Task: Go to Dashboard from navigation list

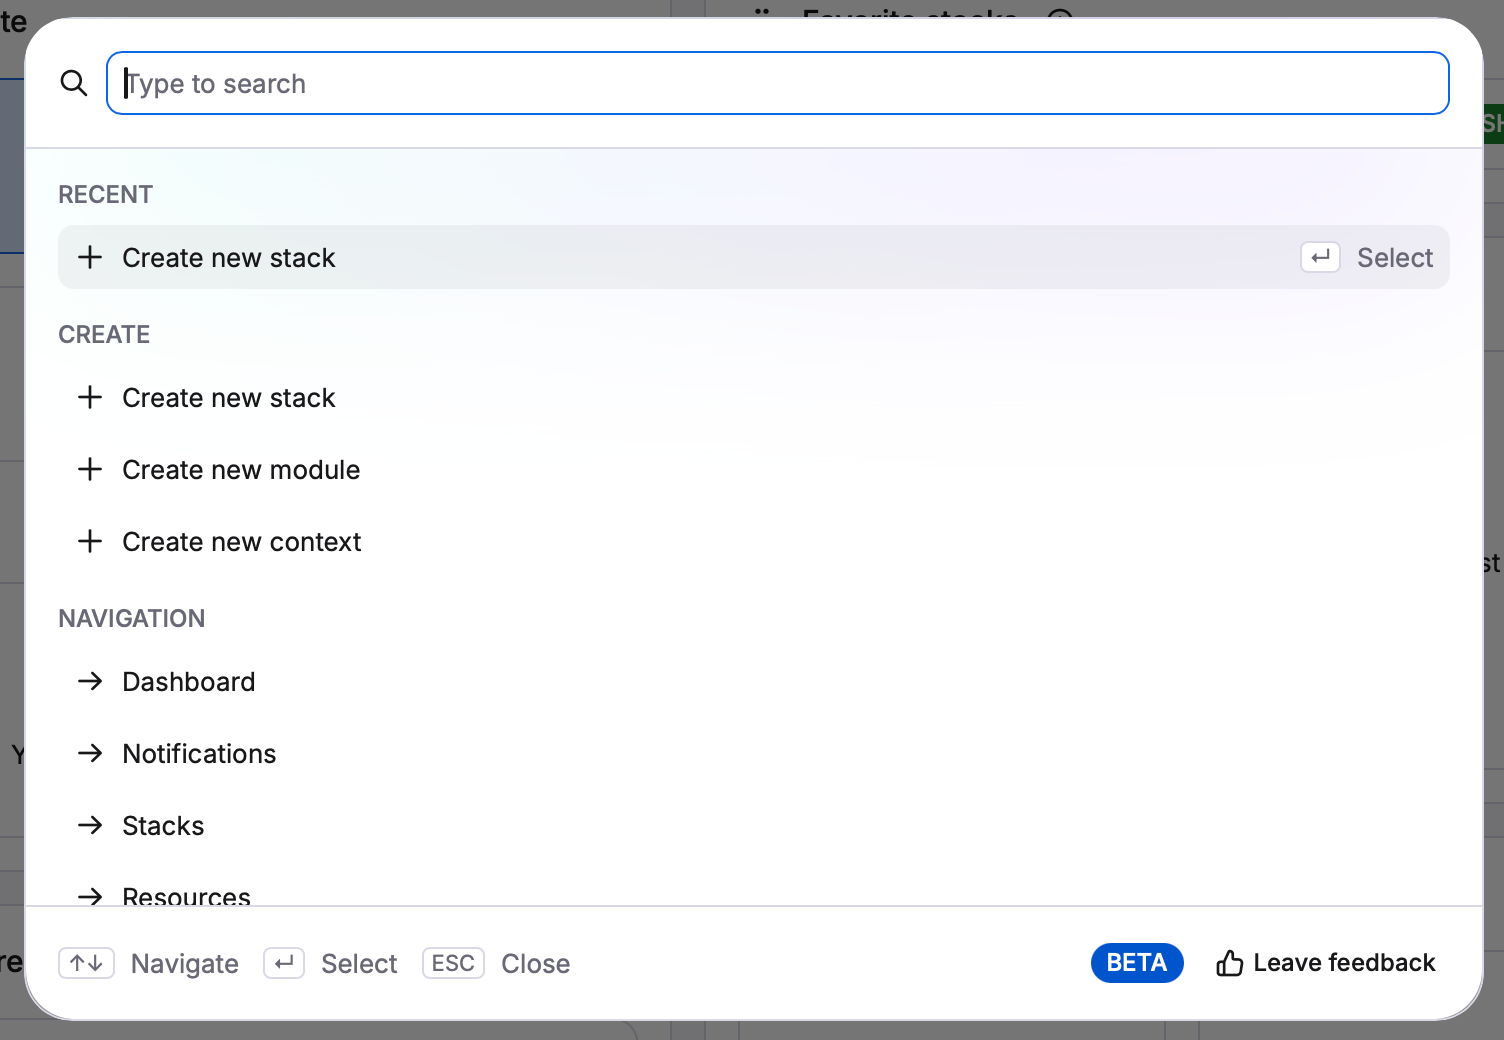Action: (x=189, y=682)
